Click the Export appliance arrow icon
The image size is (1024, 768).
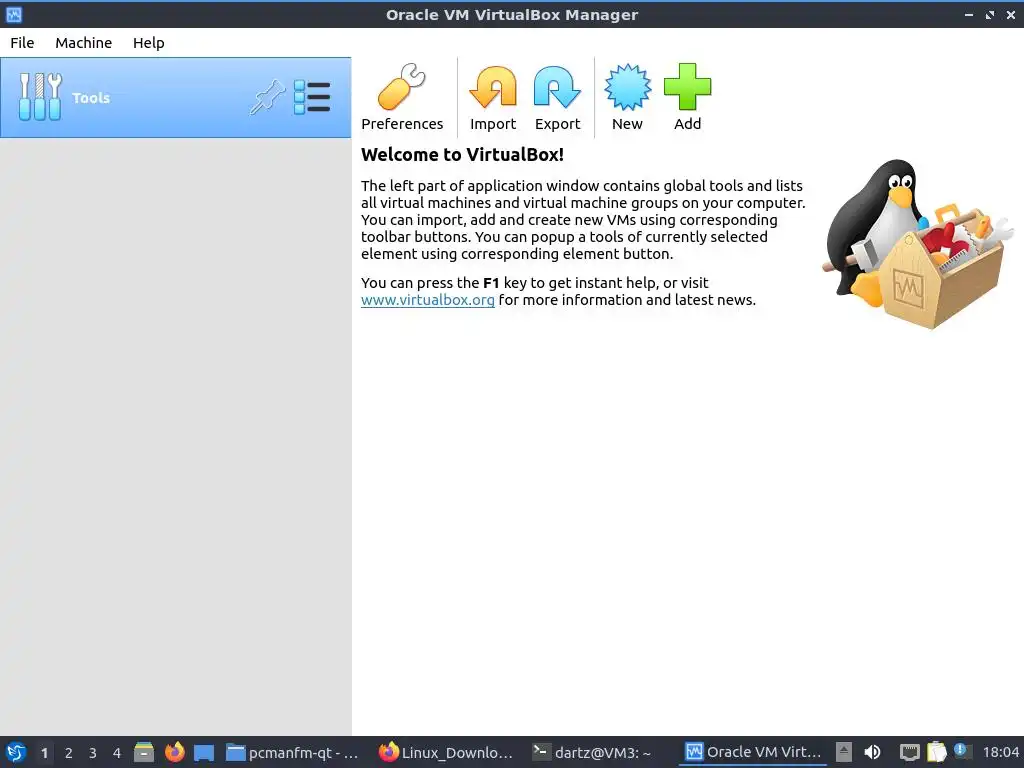point(557,87)
